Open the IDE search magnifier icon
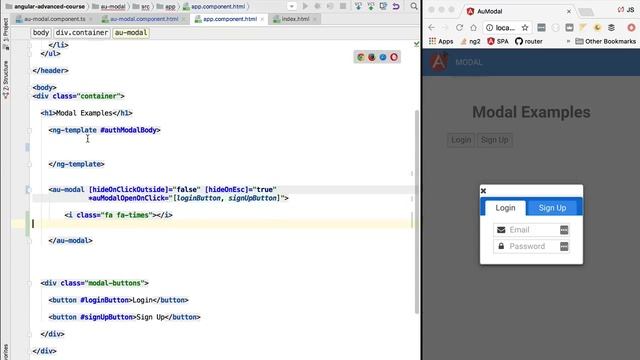This screenshot has width=640, height=360. [x=414, y=6]
